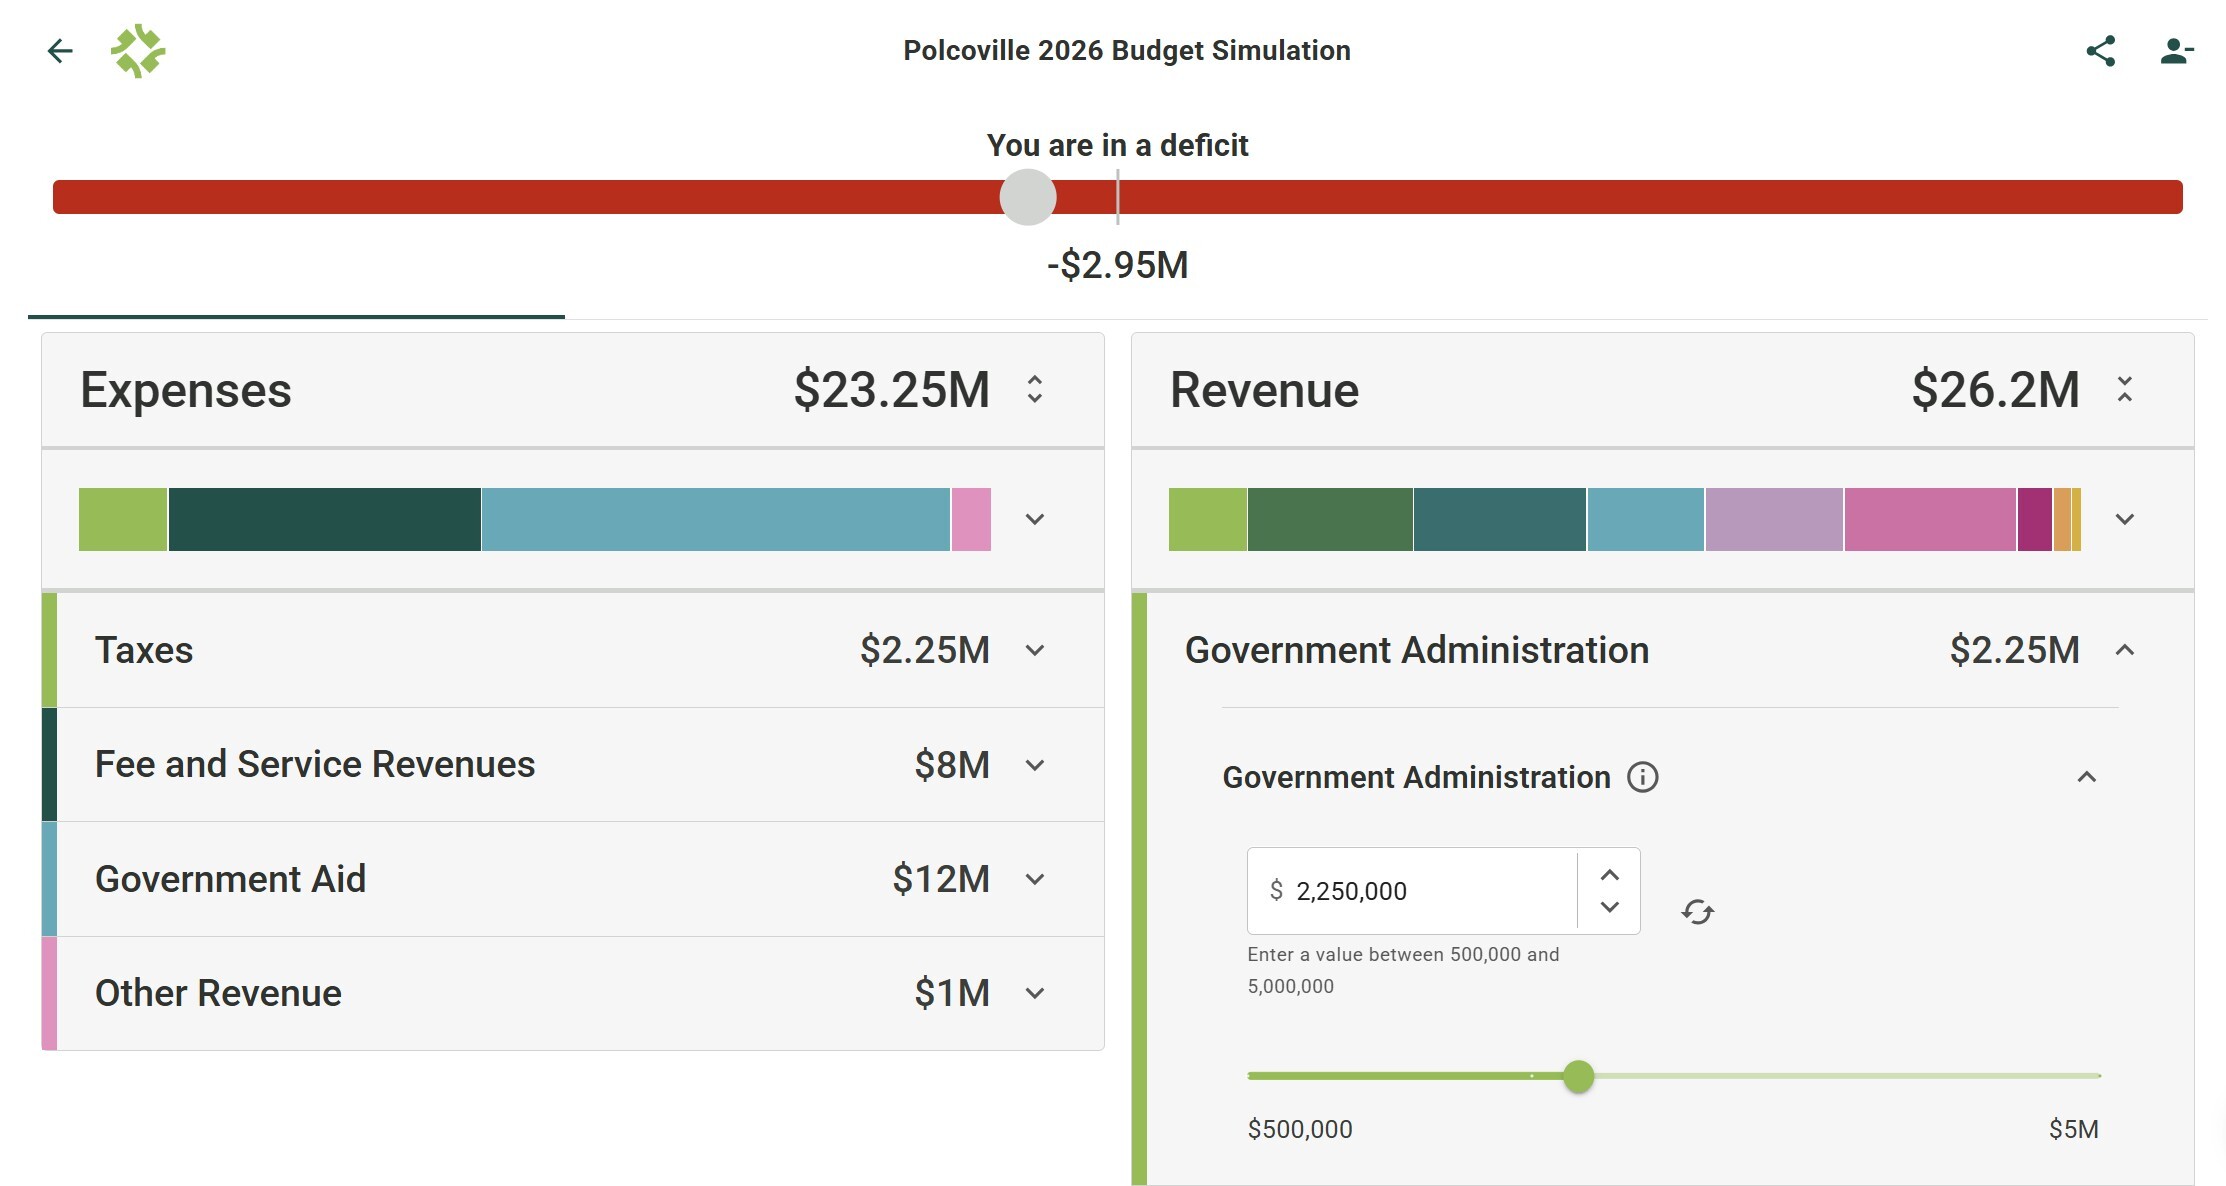Click the Polcoville 2026 Budget Simulation title
Image resolution: width=2226 pixels, height=1186 pixels.
pyautogui.click(x=1127, y=51)
